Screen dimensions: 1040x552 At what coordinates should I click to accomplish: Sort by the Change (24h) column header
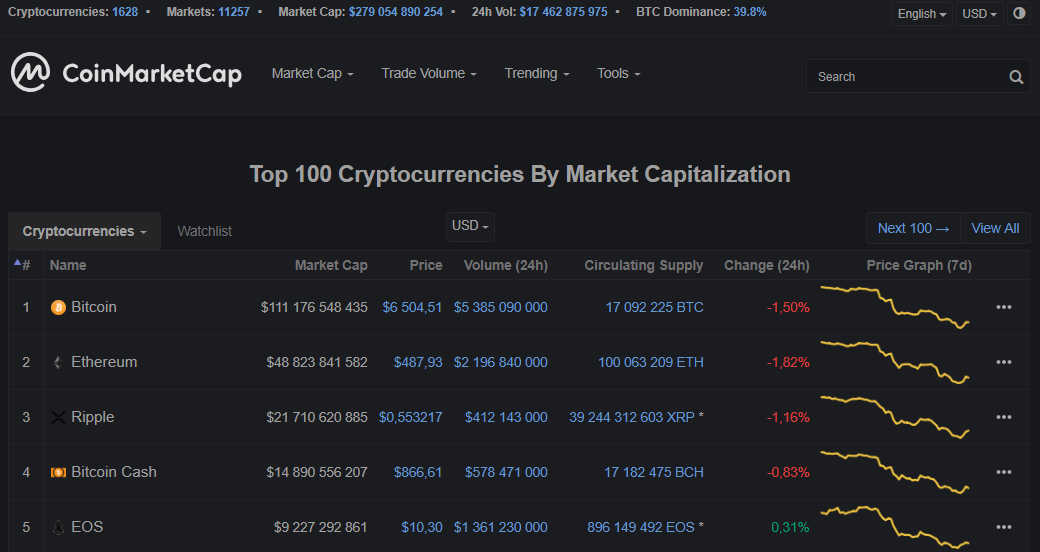pos(767,265)
